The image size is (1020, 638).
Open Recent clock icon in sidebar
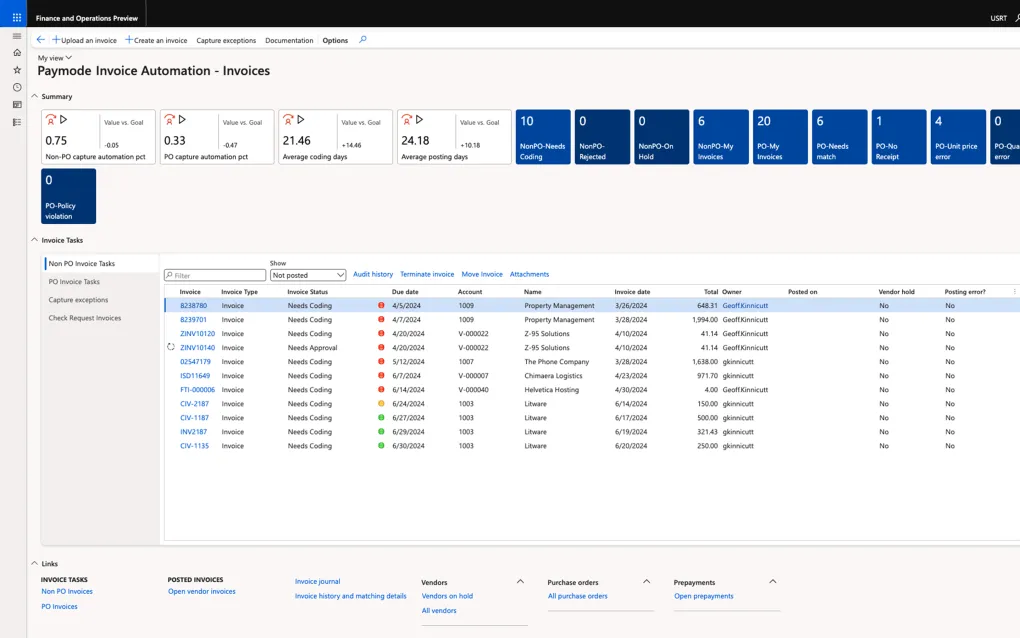(x=16, y=87)
